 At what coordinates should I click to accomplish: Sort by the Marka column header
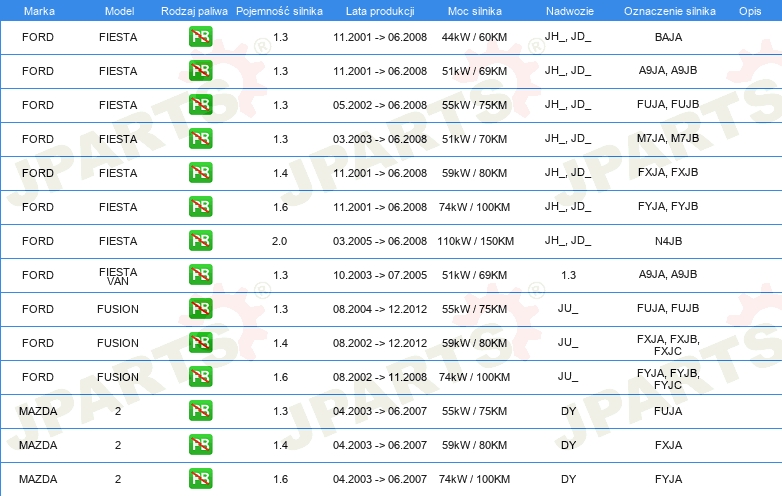click(x=39, y=10)
